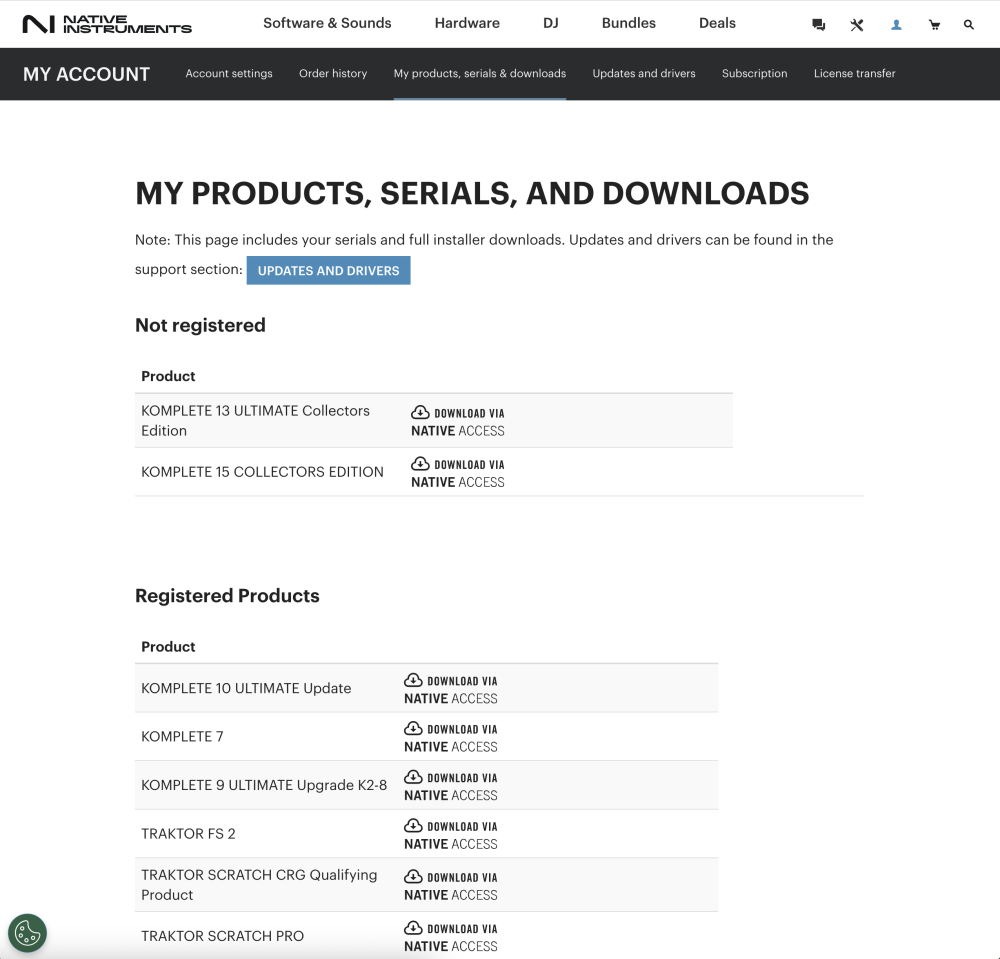This screenshot has width=1000, height=959.
Task: Click MY ACCOUNT heading link
Action: tap(86, 74)
